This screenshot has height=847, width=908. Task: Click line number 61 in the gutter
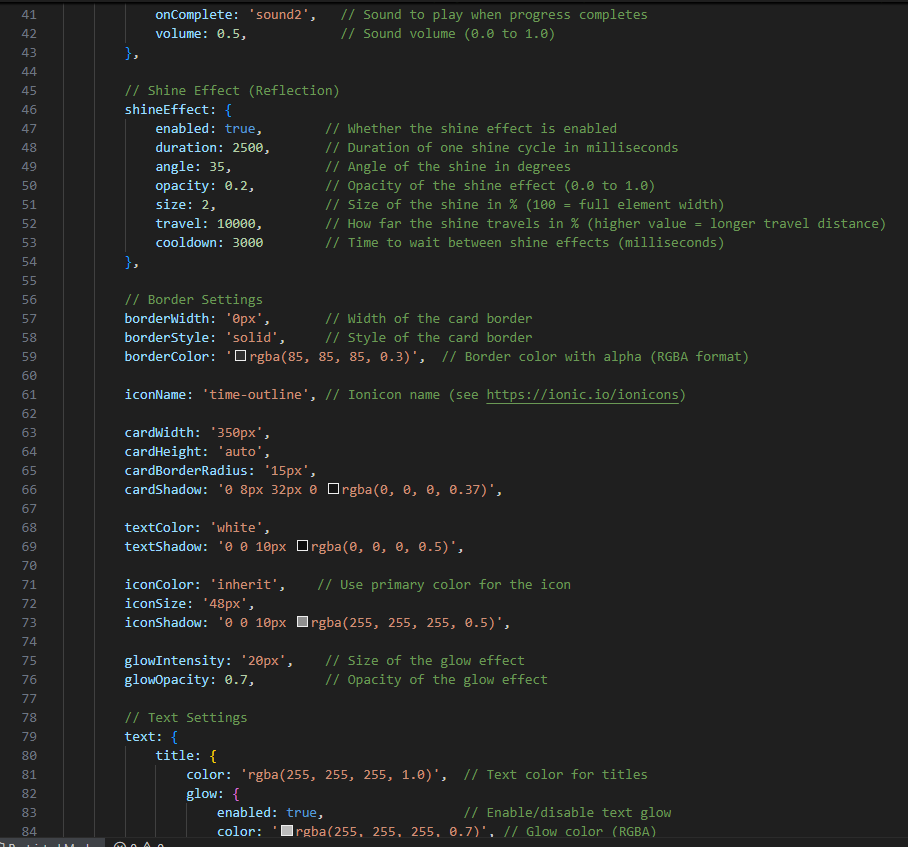(28, 395)
